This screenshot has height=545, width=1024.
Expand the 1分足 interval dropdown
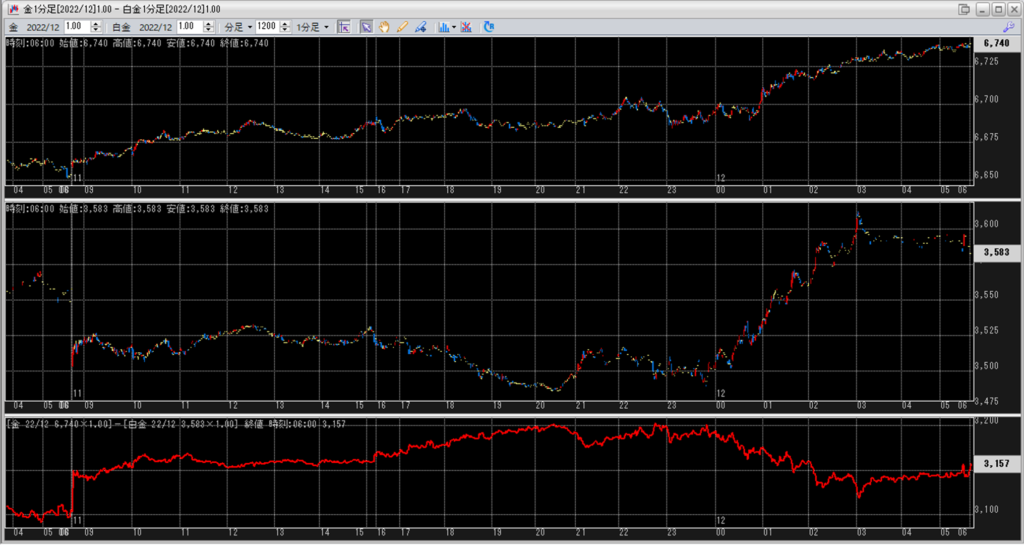coord(313,26)
